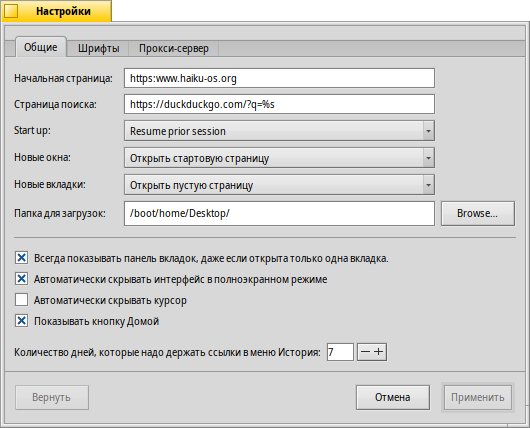Image resolution: width=530 pixels, height=428 pixels.
Task: Click the Начальная страница URL field
Action: click(279, 78)
